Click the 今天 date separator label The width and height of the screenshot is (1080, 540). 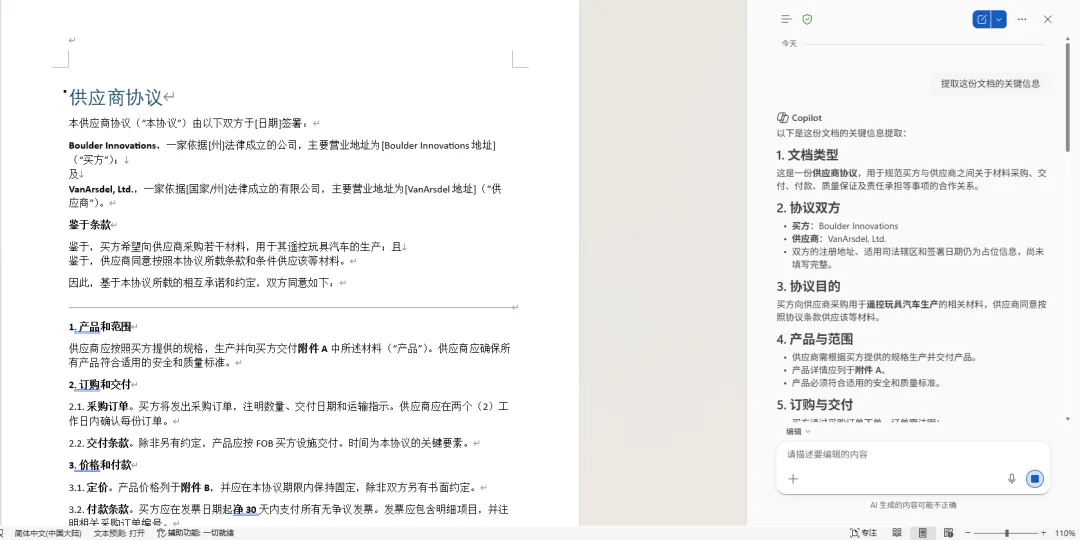pos(789,43)
